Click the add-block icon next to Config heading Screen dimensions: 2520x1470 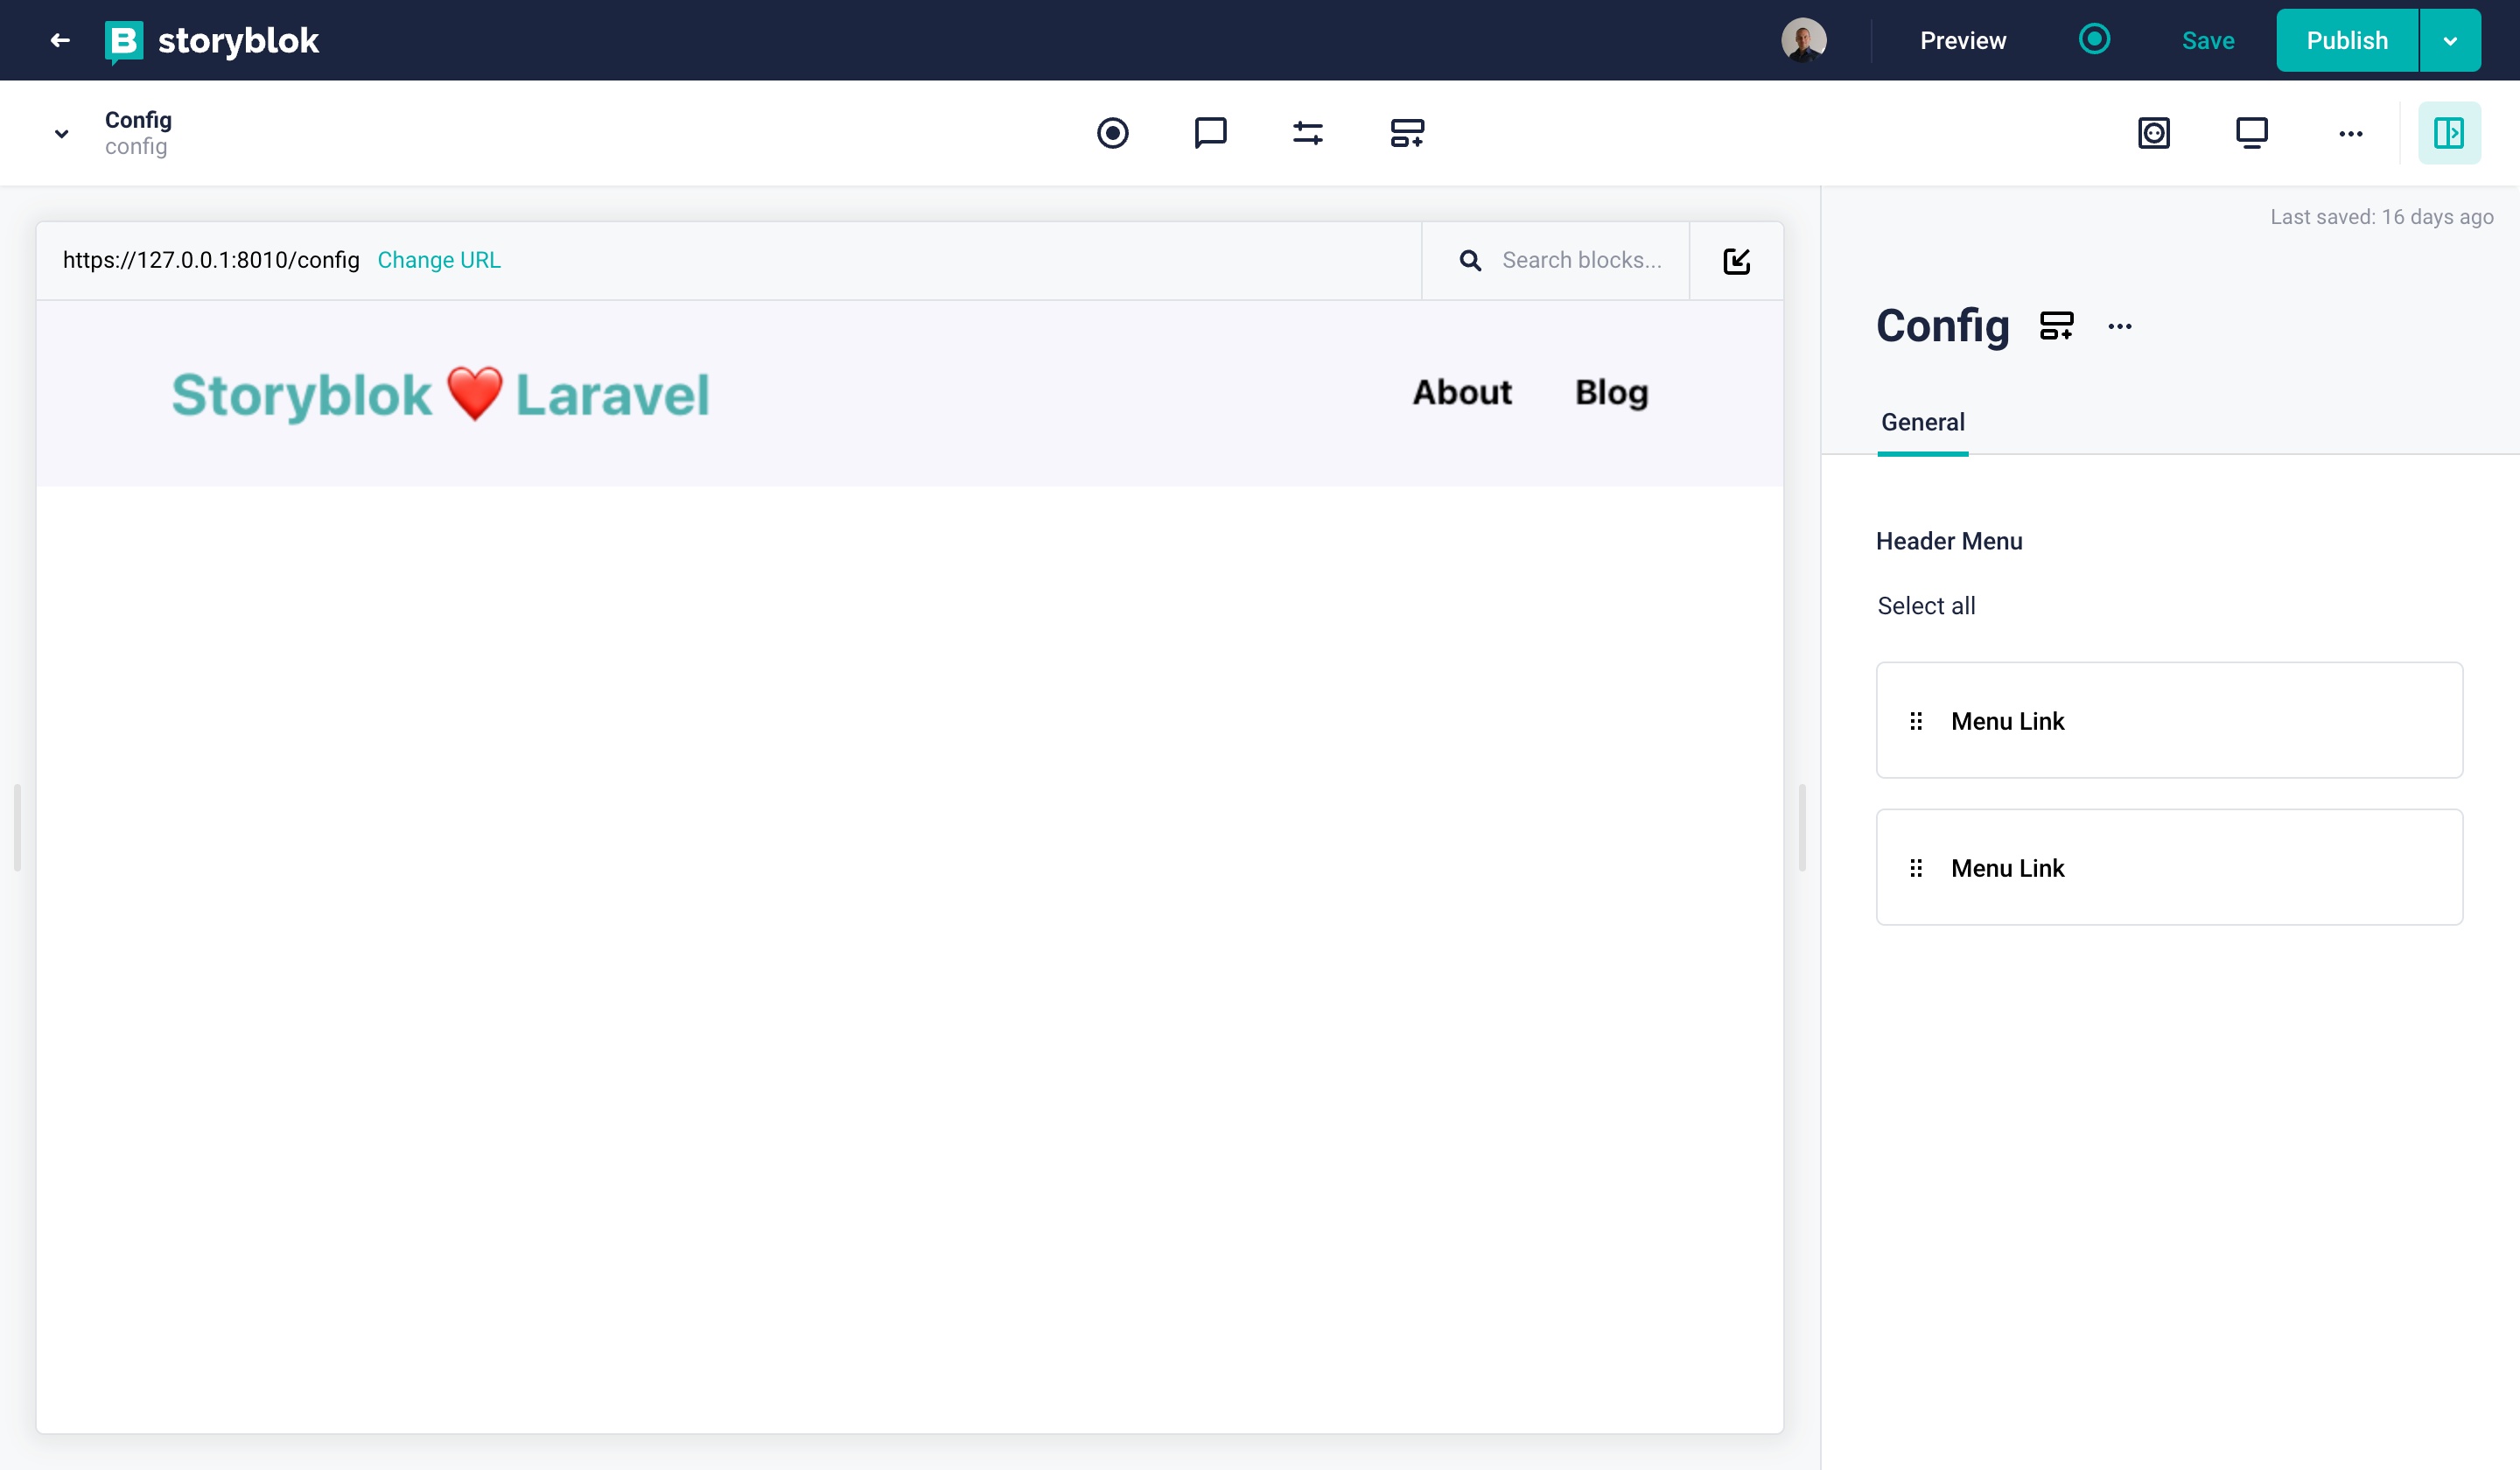point(2057,326)
